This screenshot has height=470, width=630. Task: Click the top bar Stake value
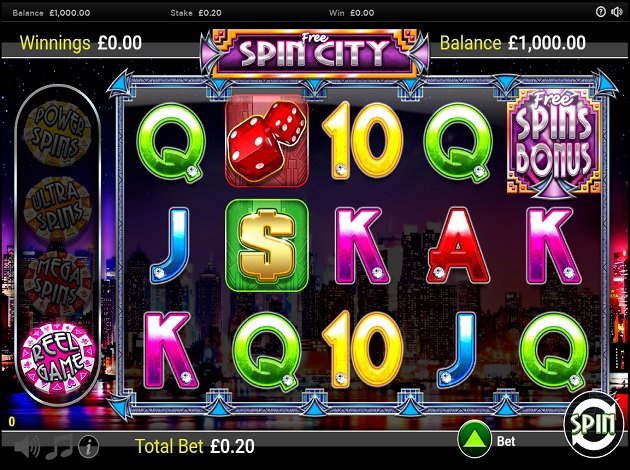point(210,13)
